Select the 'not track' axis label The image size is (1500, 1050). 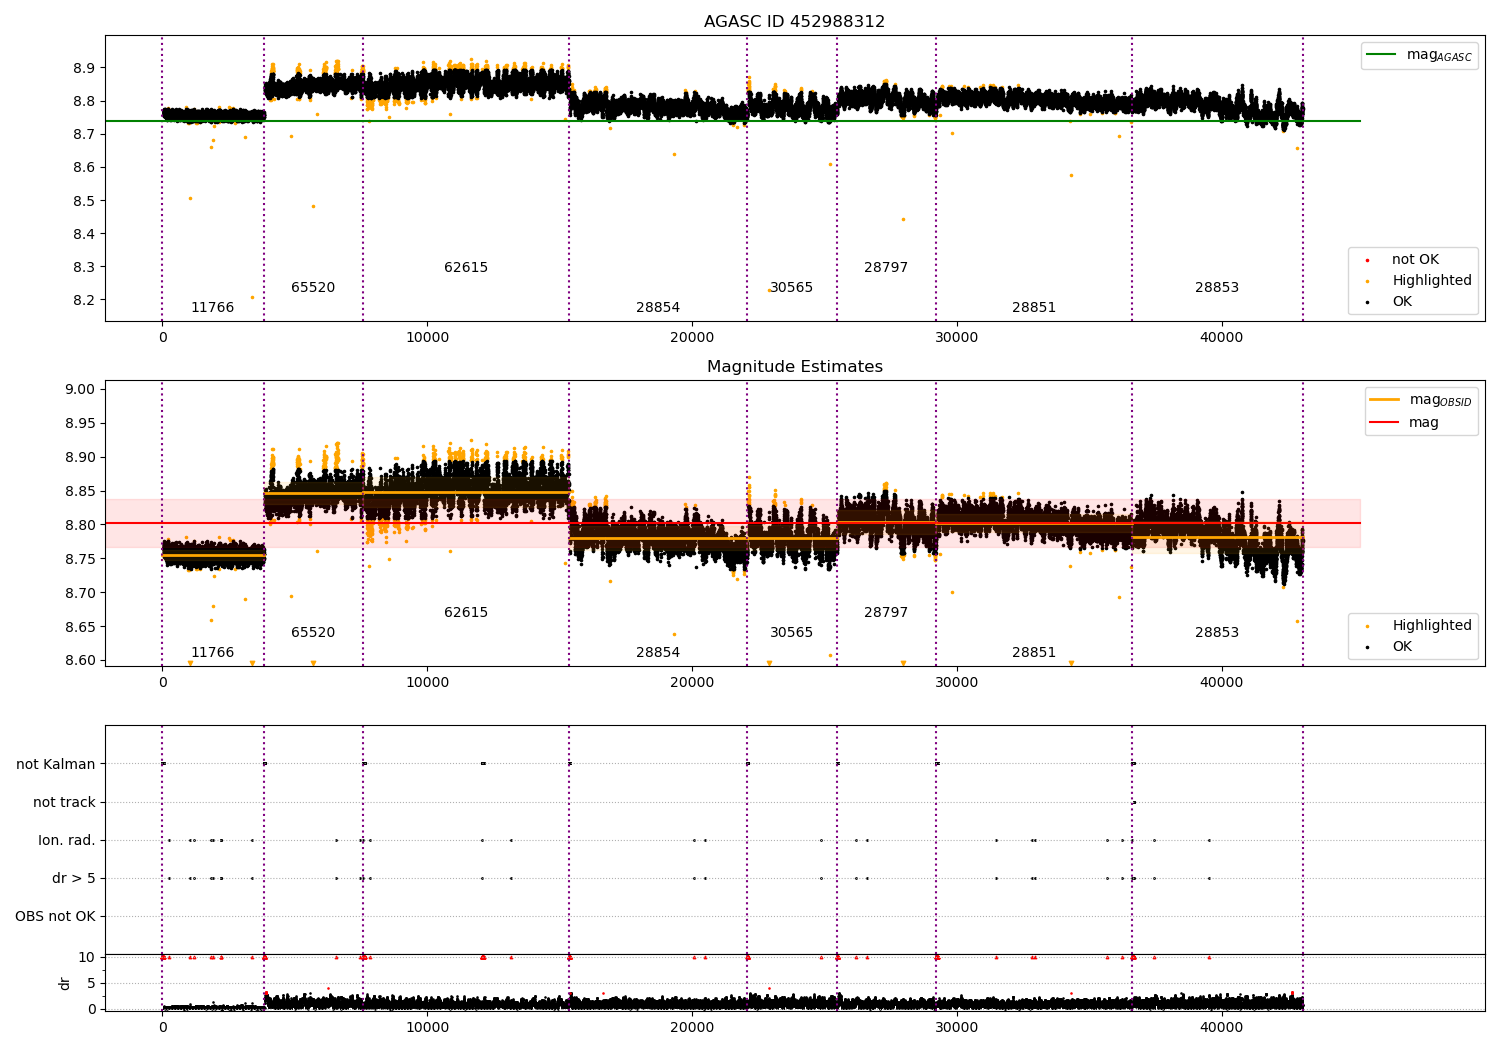(x=64, y=802)
